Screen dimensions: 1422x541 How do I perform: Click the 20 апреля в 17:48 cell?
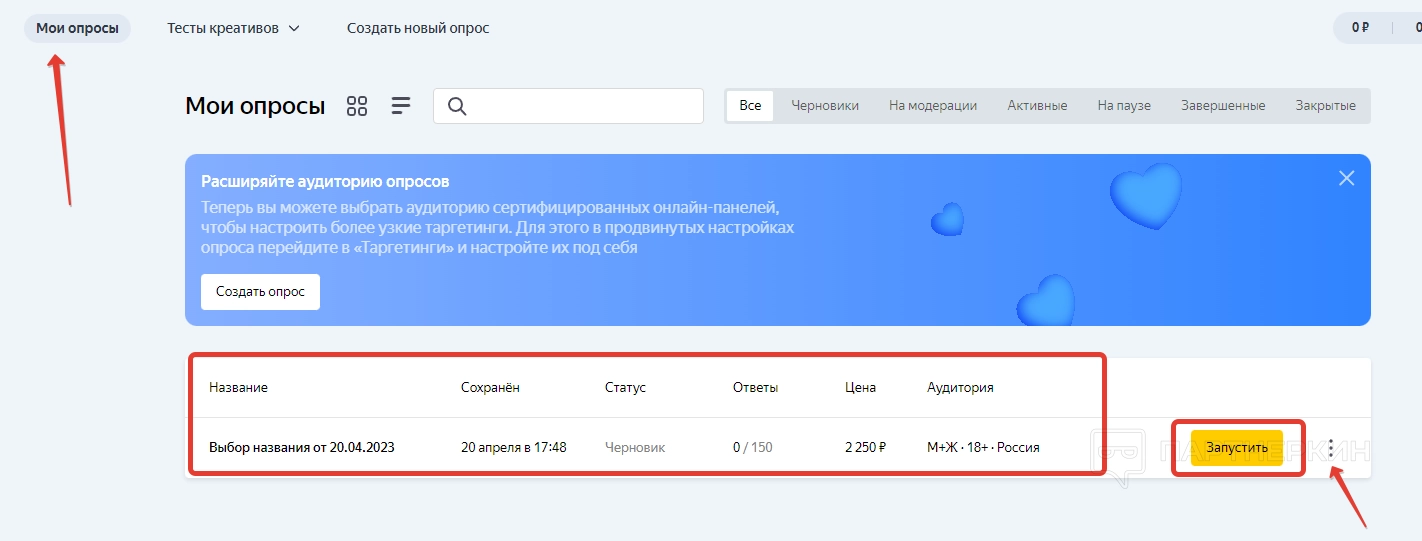[514, 447]
